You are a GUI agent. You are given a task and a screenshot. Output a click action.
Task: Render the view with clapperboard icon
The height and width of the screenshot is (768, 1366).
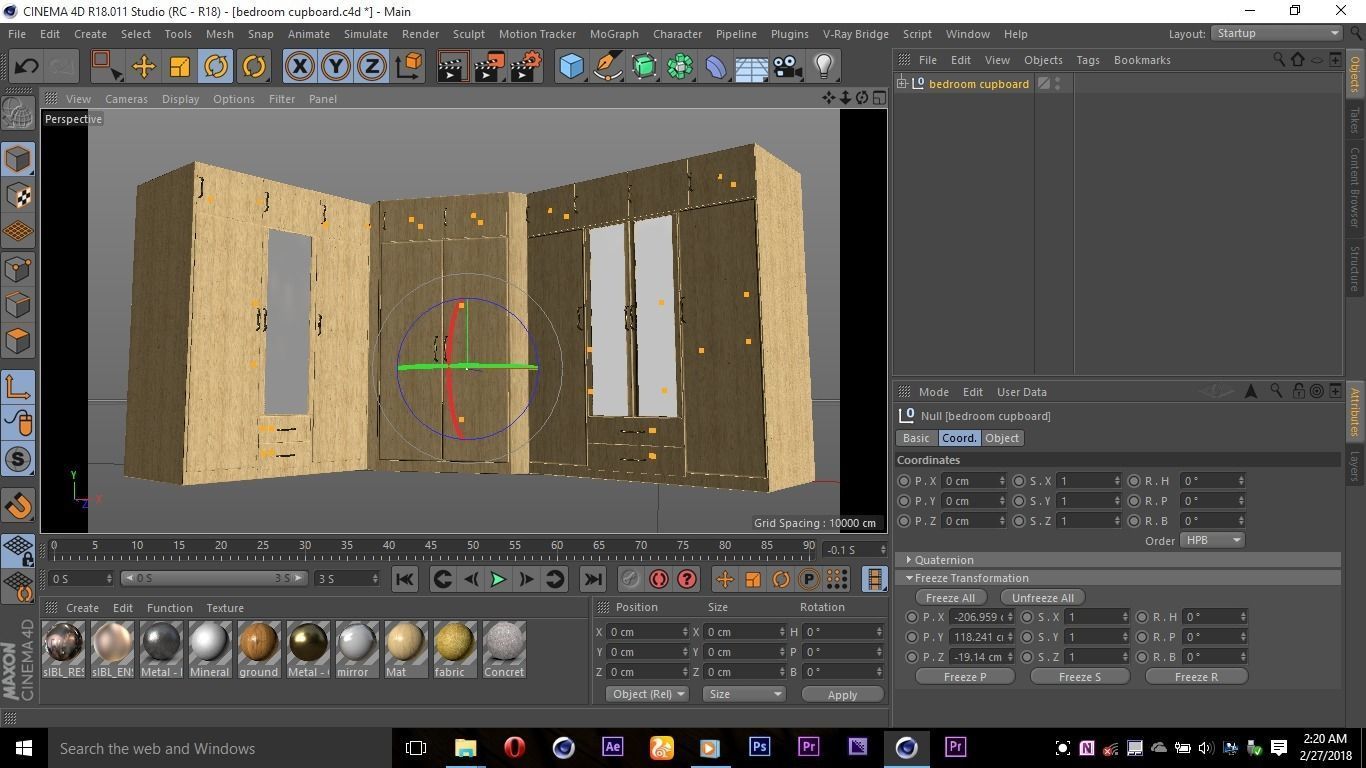coord(452,67)
